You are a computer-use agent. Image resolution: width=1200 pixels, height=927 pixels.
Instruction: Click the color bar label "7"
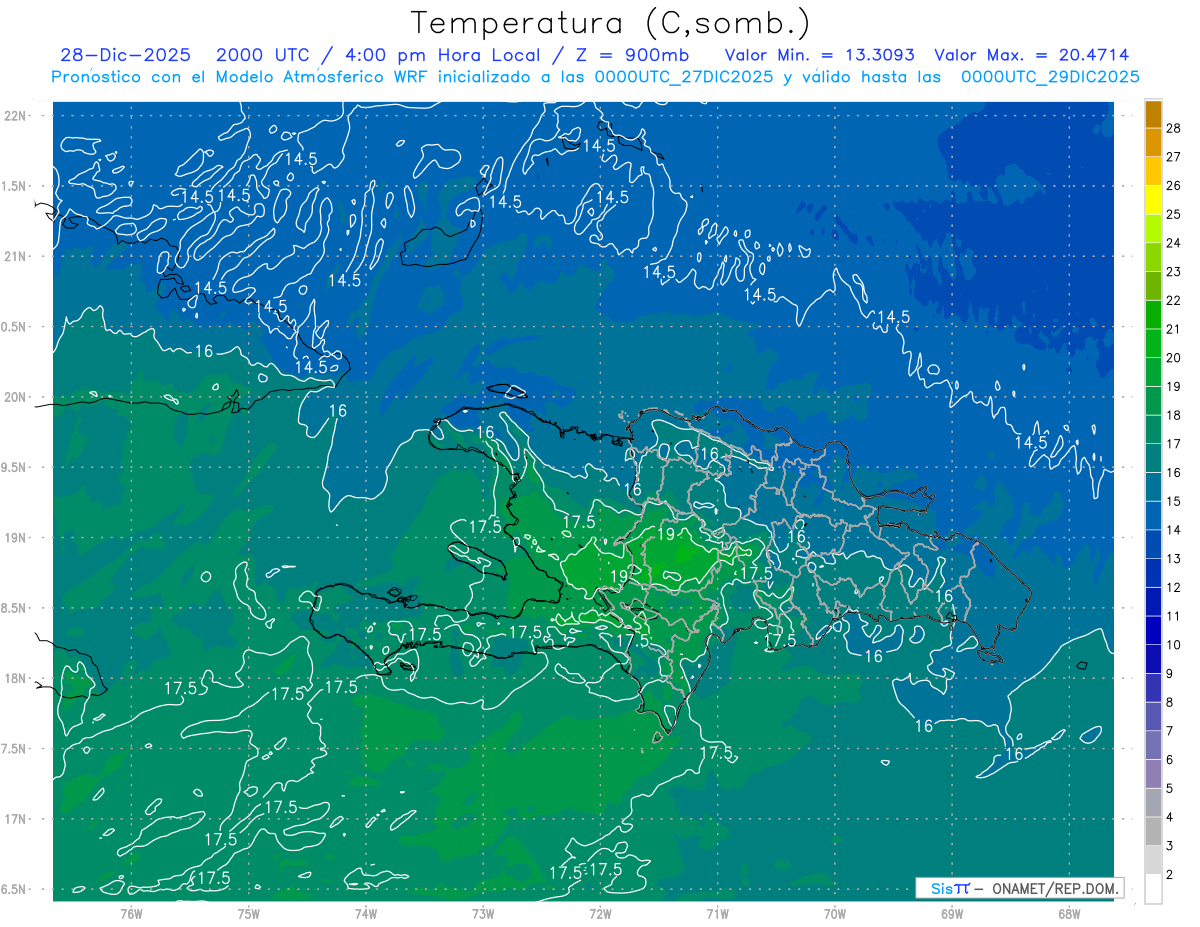(1170, 731)
